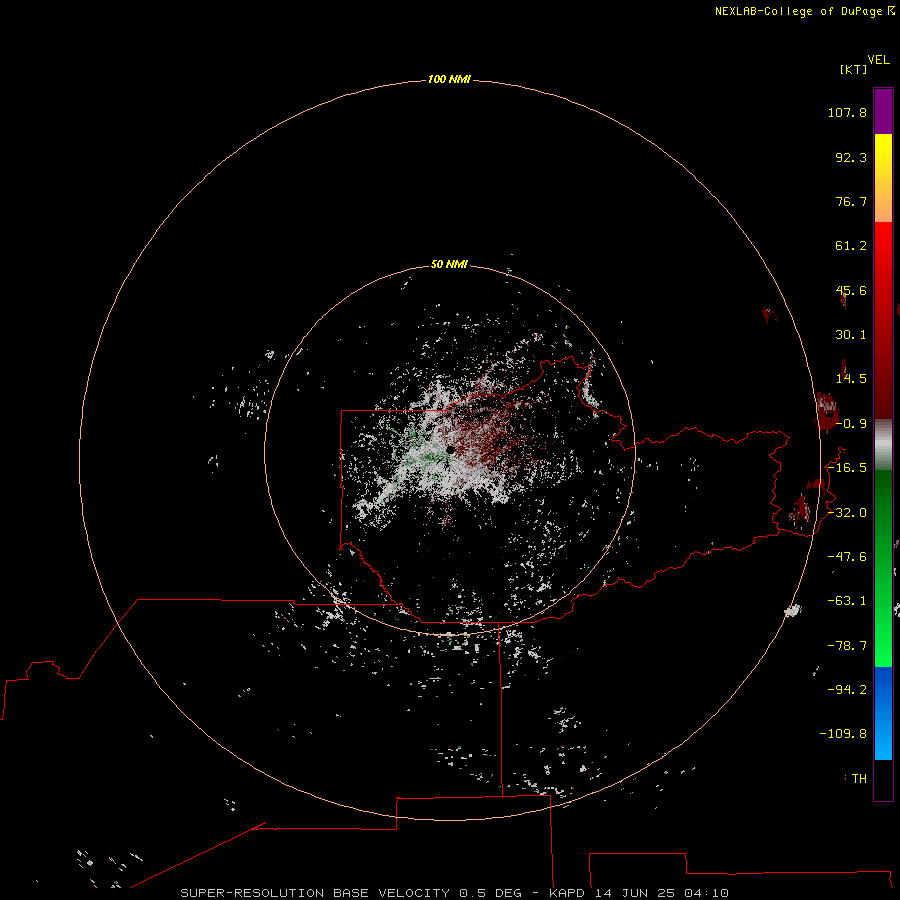Click the -16.5 velocity scale value

[x=847, y=468]
